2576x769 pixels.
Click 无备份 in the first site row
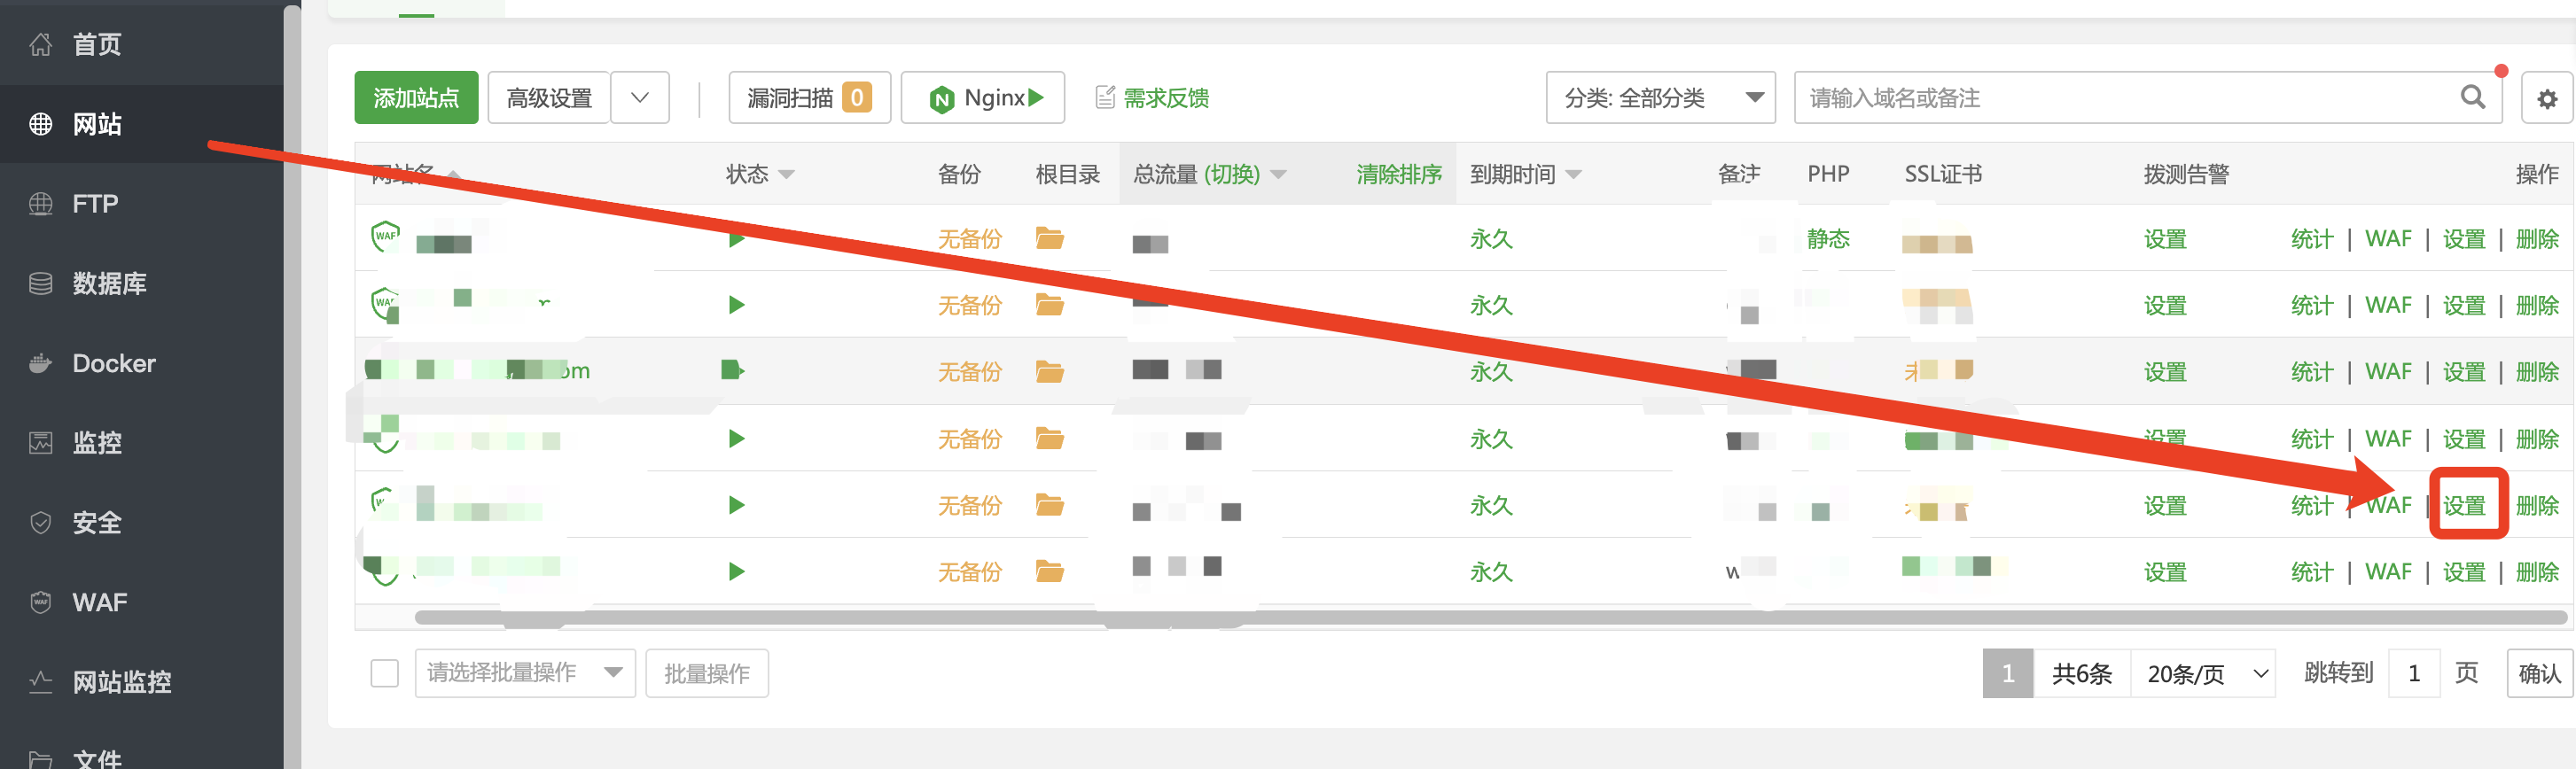968,239
